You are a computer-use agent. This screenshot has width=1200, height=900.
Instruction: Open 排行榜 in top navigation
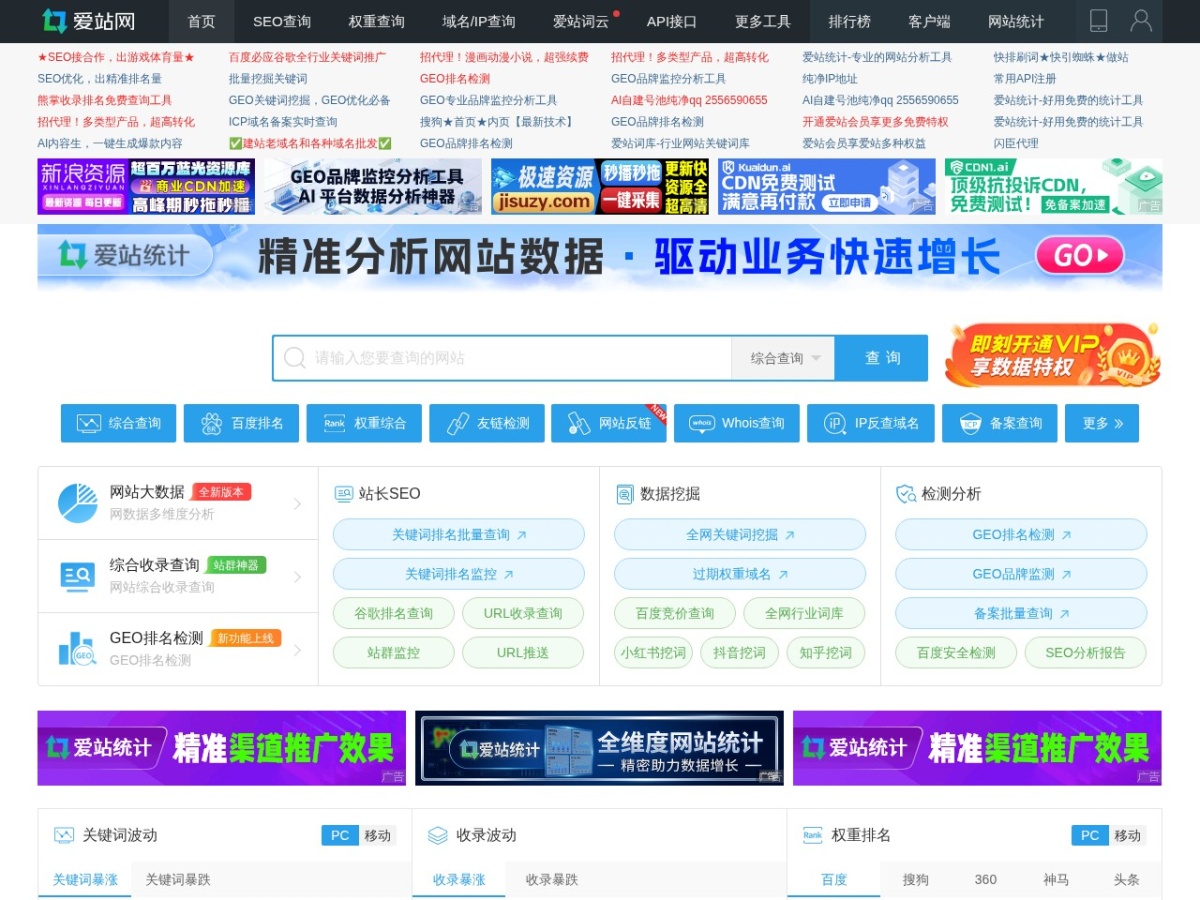(849, 21)
